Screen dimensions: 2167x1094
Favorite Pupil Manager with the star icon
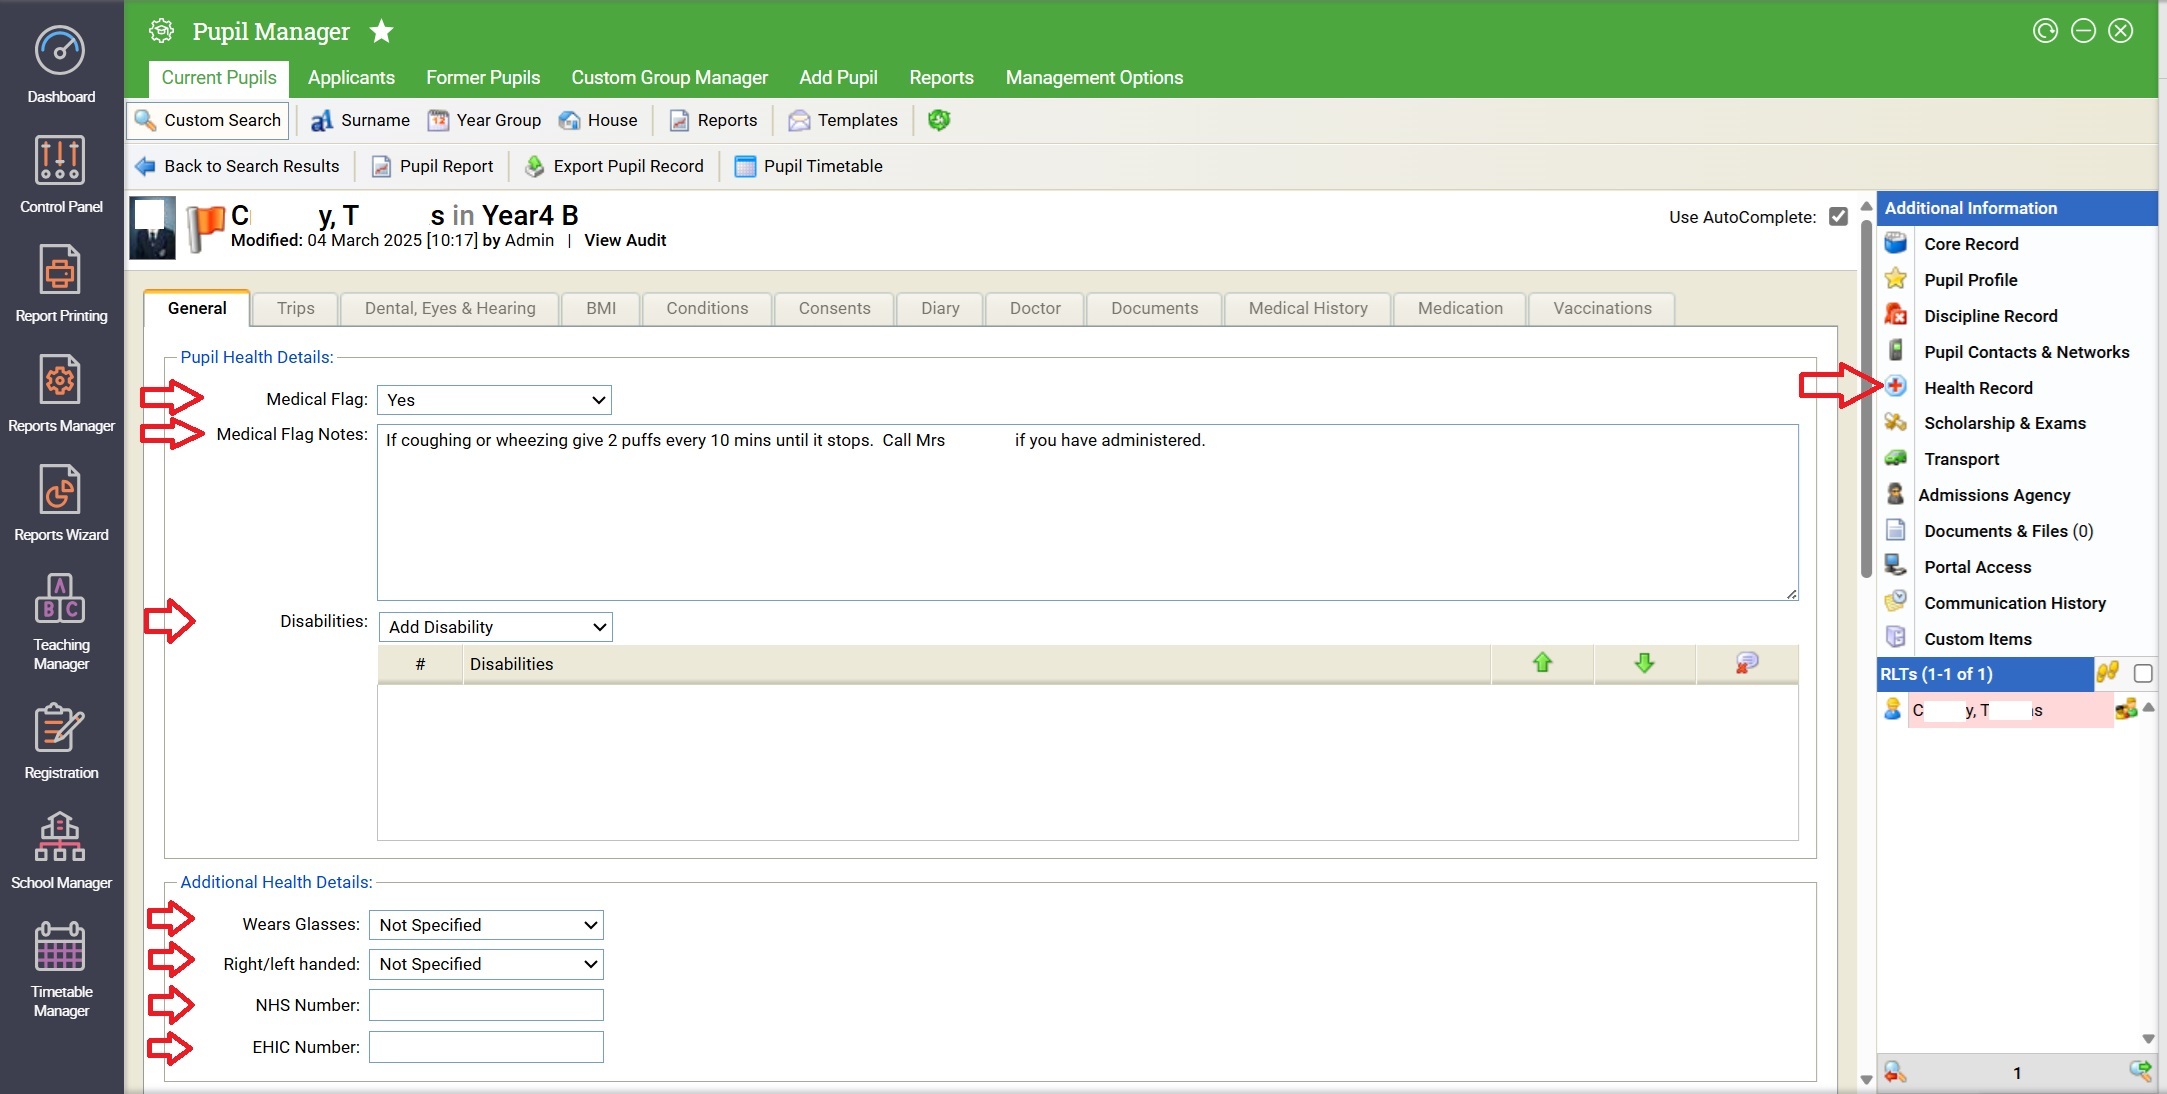tap(381, 32)
